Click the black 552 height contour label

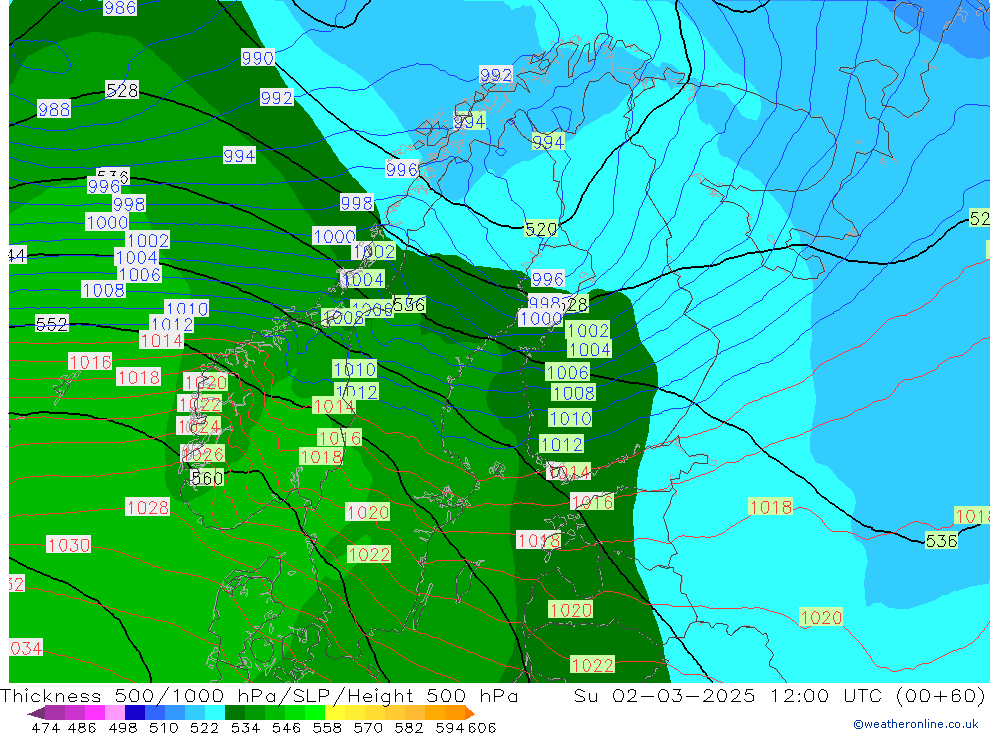pyautogui.click(x=52, y=324)
